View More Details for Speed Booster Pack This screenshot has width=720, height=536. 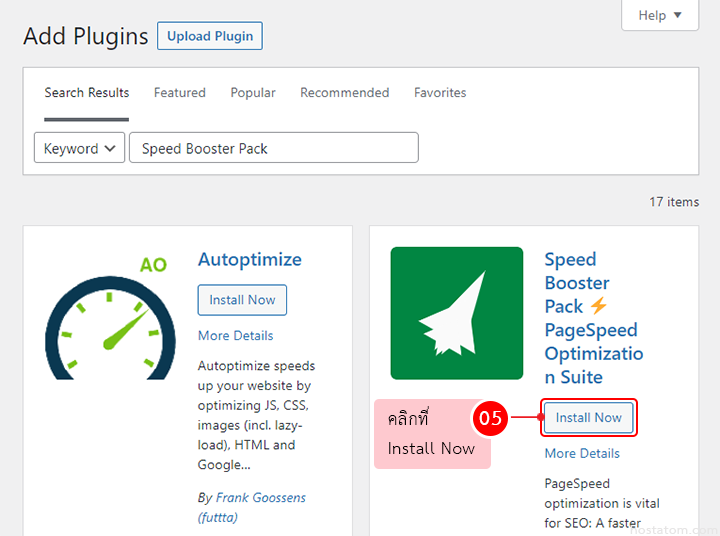coord(582,453)
